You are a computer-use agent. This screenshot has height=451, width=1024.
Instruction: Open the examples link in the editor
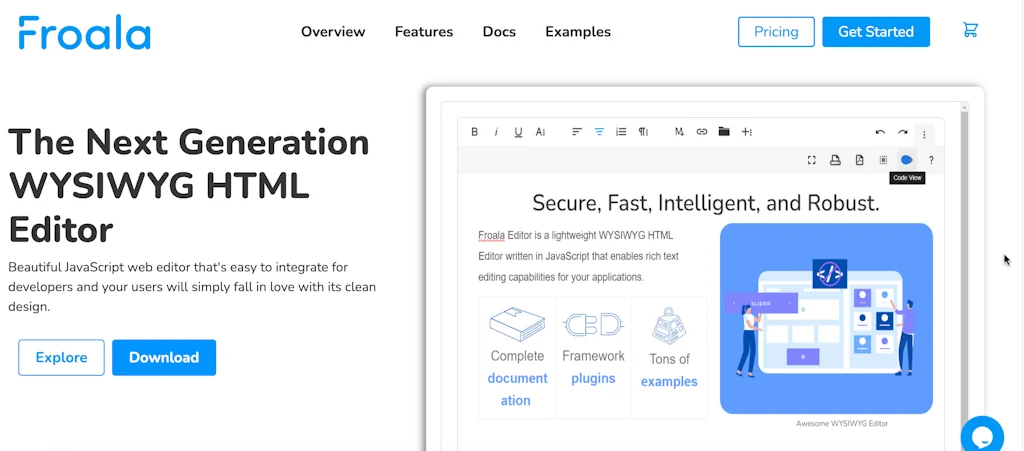669,382
